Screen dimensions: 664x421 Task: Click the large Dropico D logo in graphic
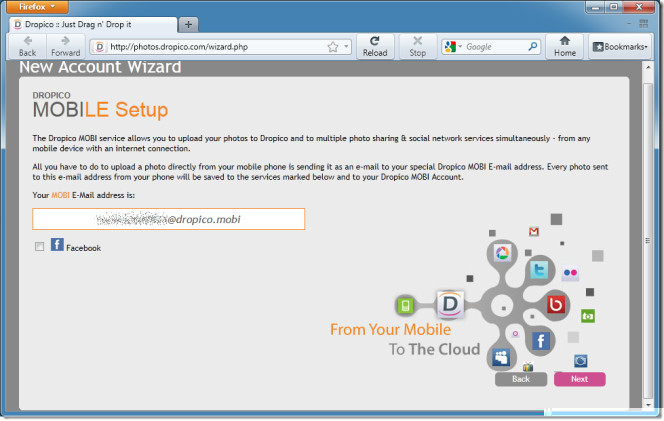click(x=450, y=305)
